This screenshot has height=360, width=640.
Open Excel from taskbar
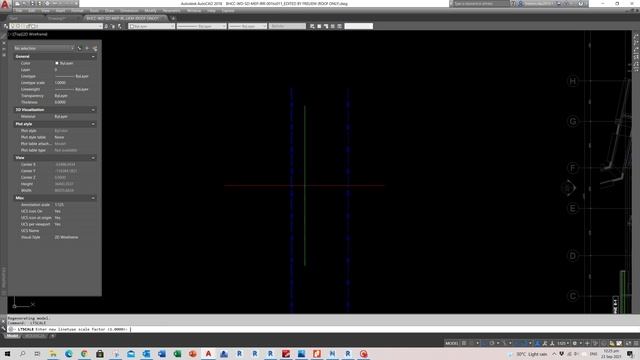click(x=178, y=354)
